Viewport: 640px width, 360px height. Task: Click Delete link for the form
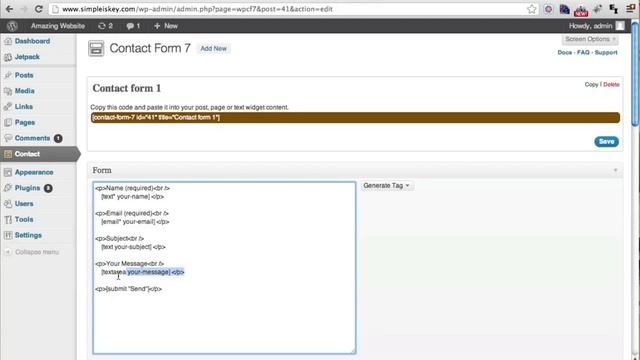(611, 84)
